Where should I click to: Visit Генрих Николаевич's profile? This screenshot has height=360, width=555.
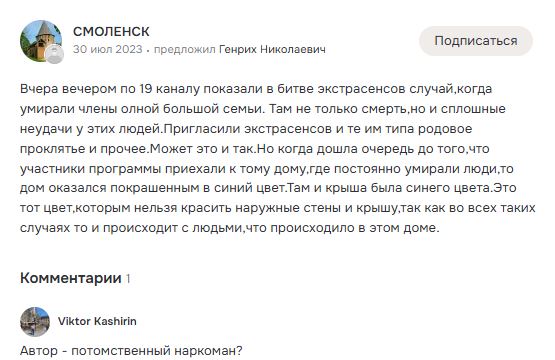click(272, 49)
